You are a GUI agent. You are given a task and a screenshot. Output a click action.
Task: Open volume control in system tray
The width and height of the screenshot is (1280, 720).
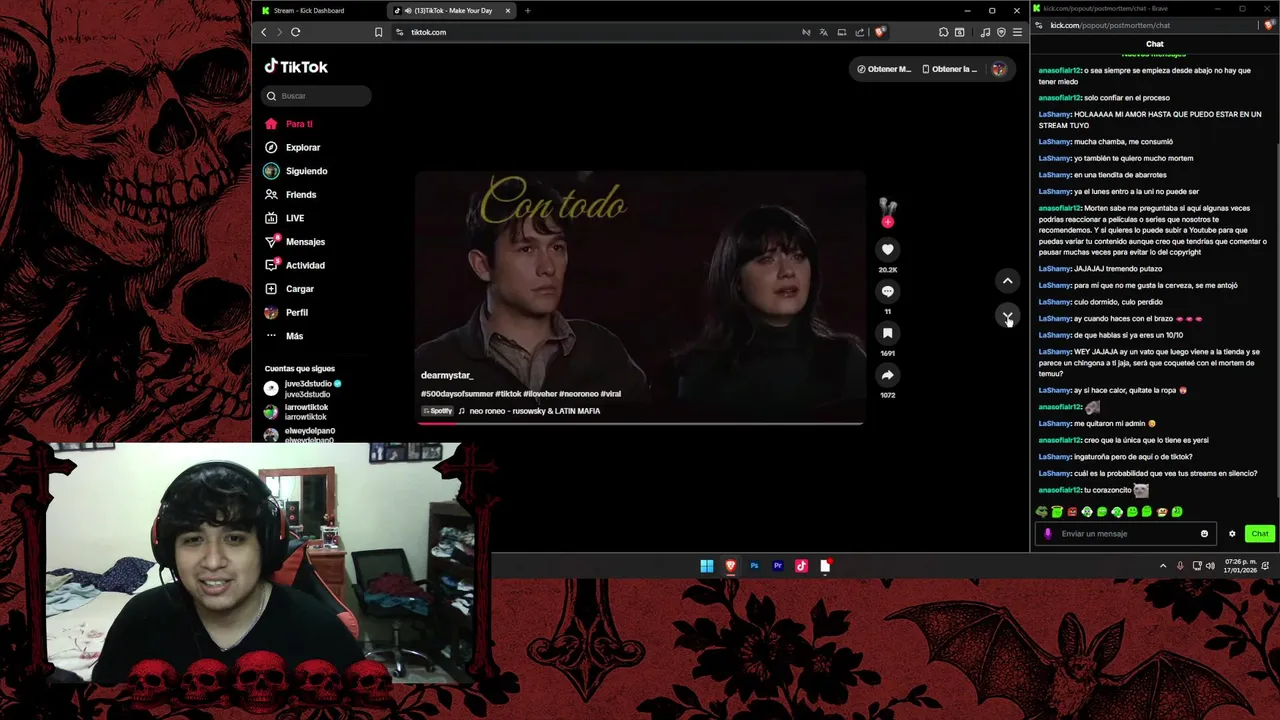pos(1210,566)
